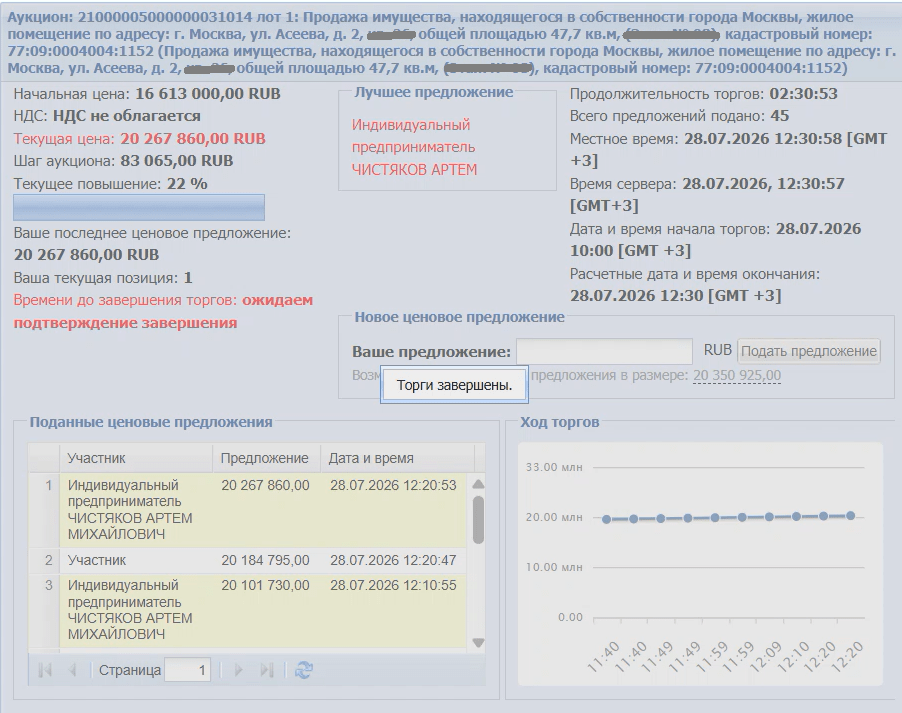This screenshot has width=902, height=713.
Task: Click the 'Подать предложение' button
Action: click(809, 351)
